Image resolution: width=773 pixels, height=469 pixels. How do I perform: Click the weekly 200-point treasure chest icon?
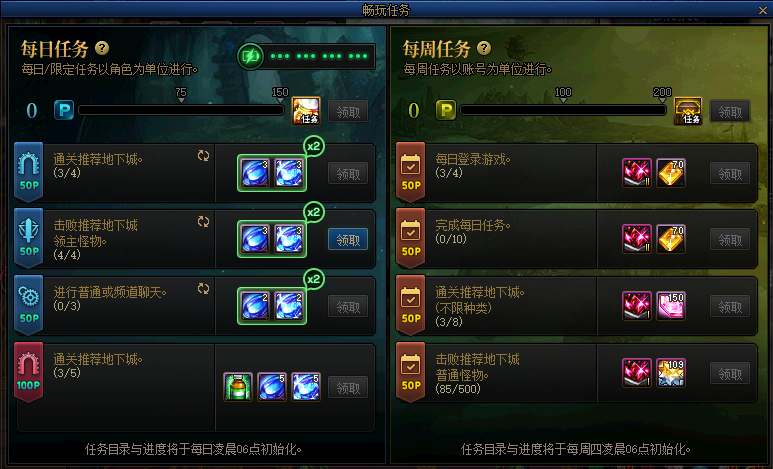pyautogui.click(x=688, y=110)
